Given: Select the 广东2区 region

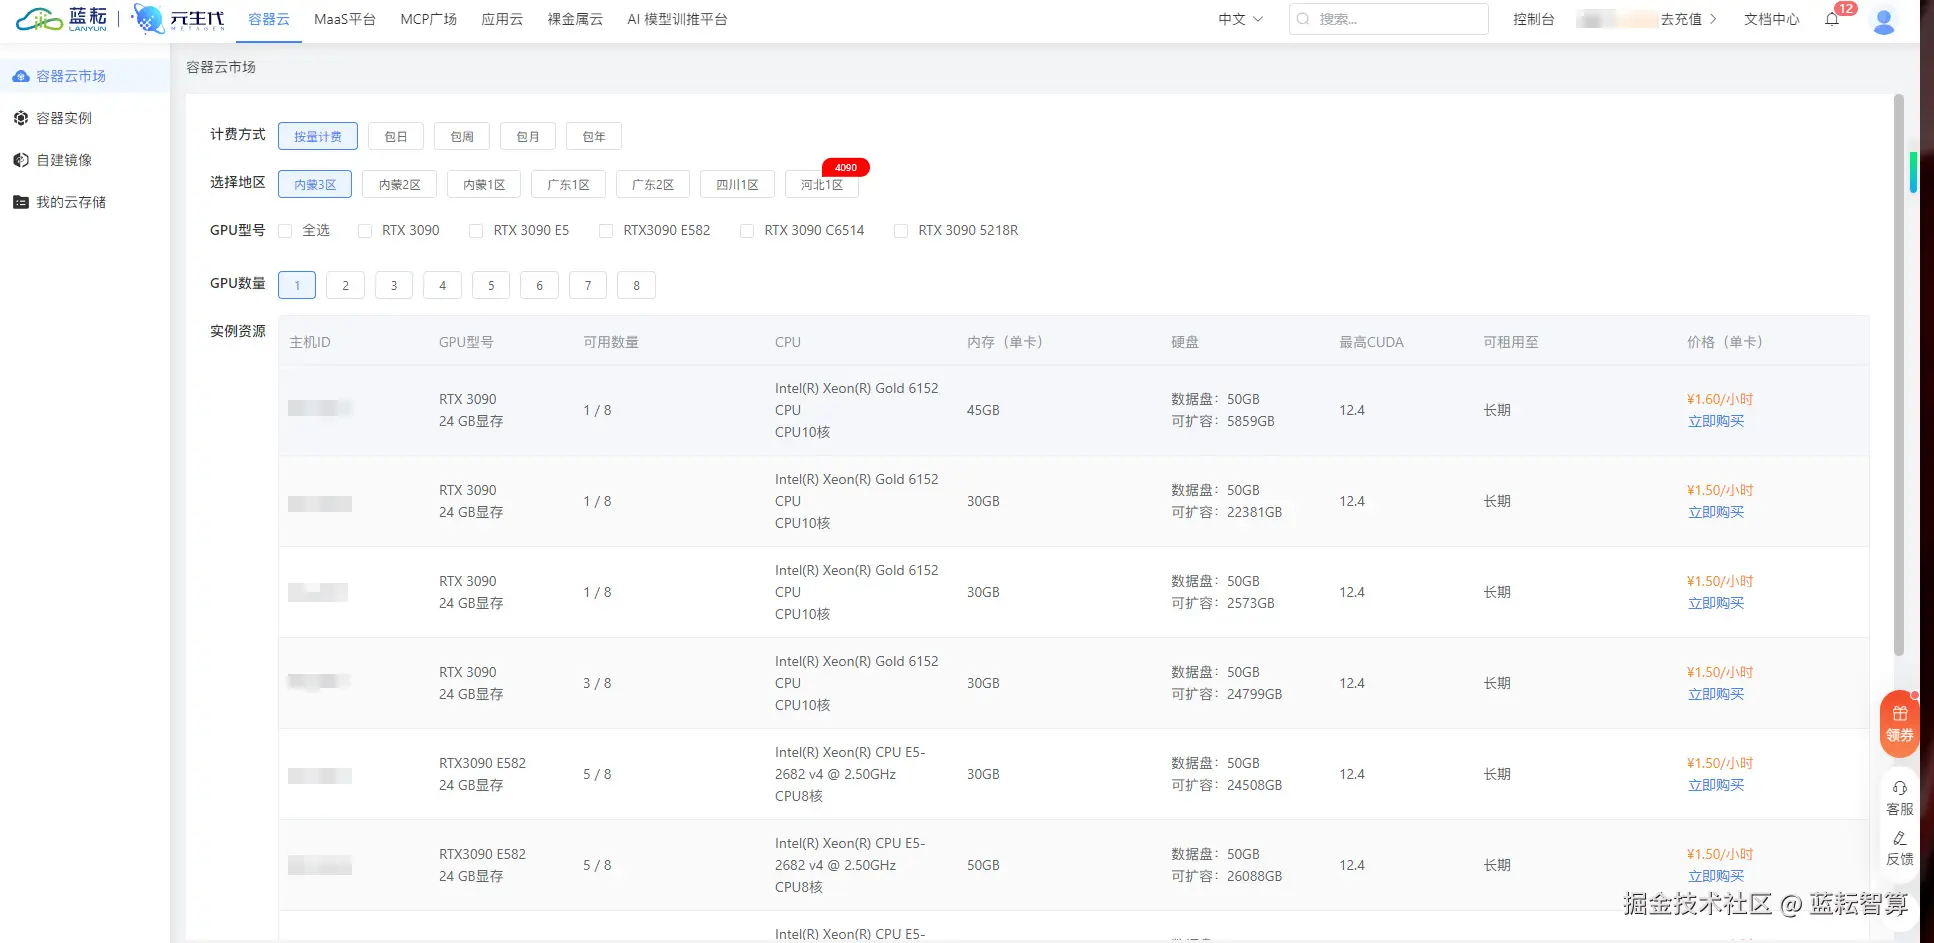Looking at the screenshot, I should 653,184.
